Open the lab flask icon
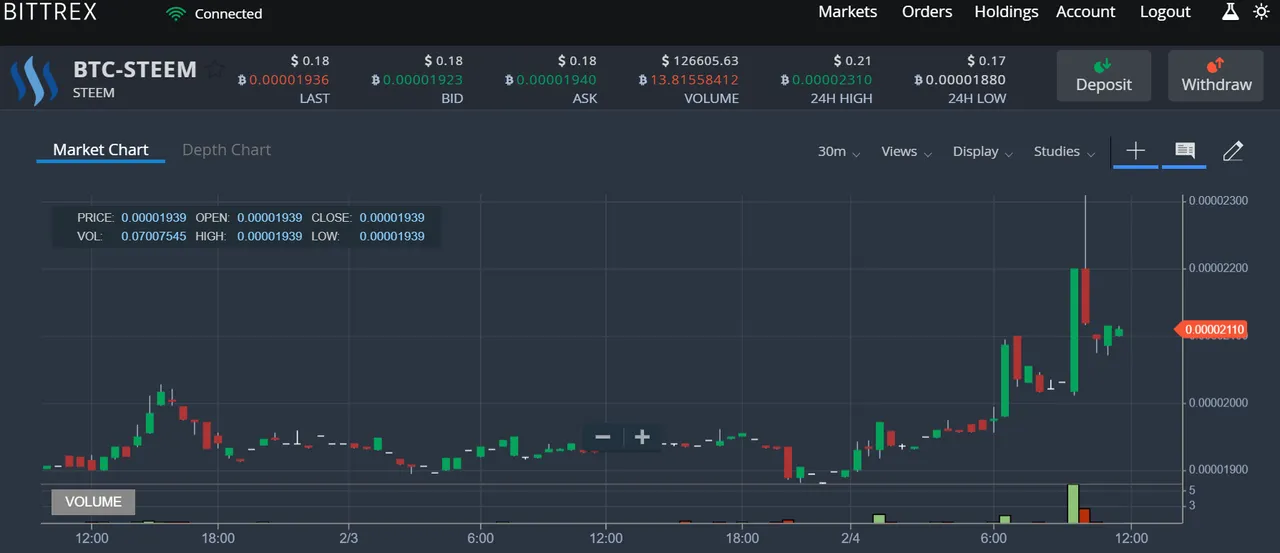This screenshot has height=553, width=1280. pos(1231,12)
